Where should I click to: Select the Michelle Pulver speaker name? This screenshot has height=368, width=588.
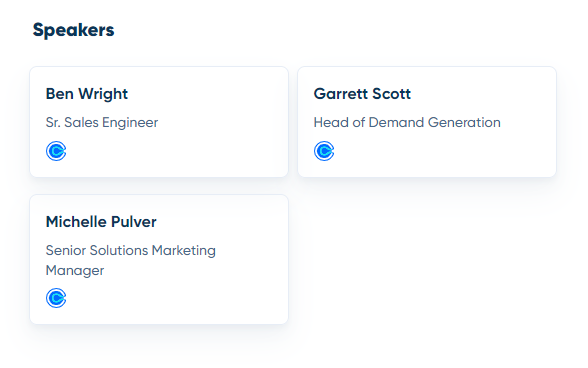[101, 222]
